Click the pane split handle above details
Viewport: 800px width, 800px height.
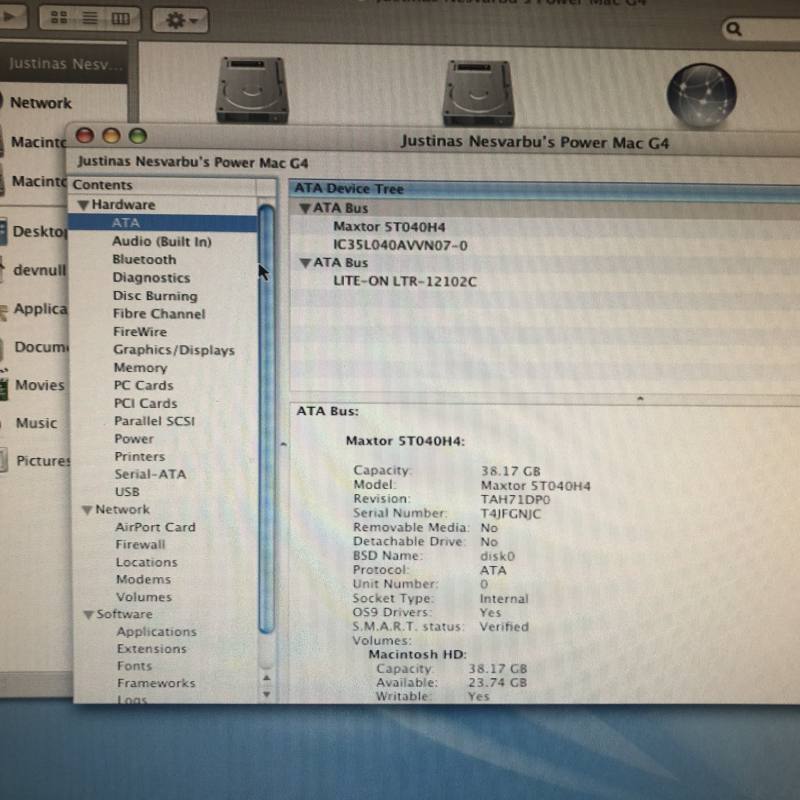pyautogui.click(x=640, y=398)
